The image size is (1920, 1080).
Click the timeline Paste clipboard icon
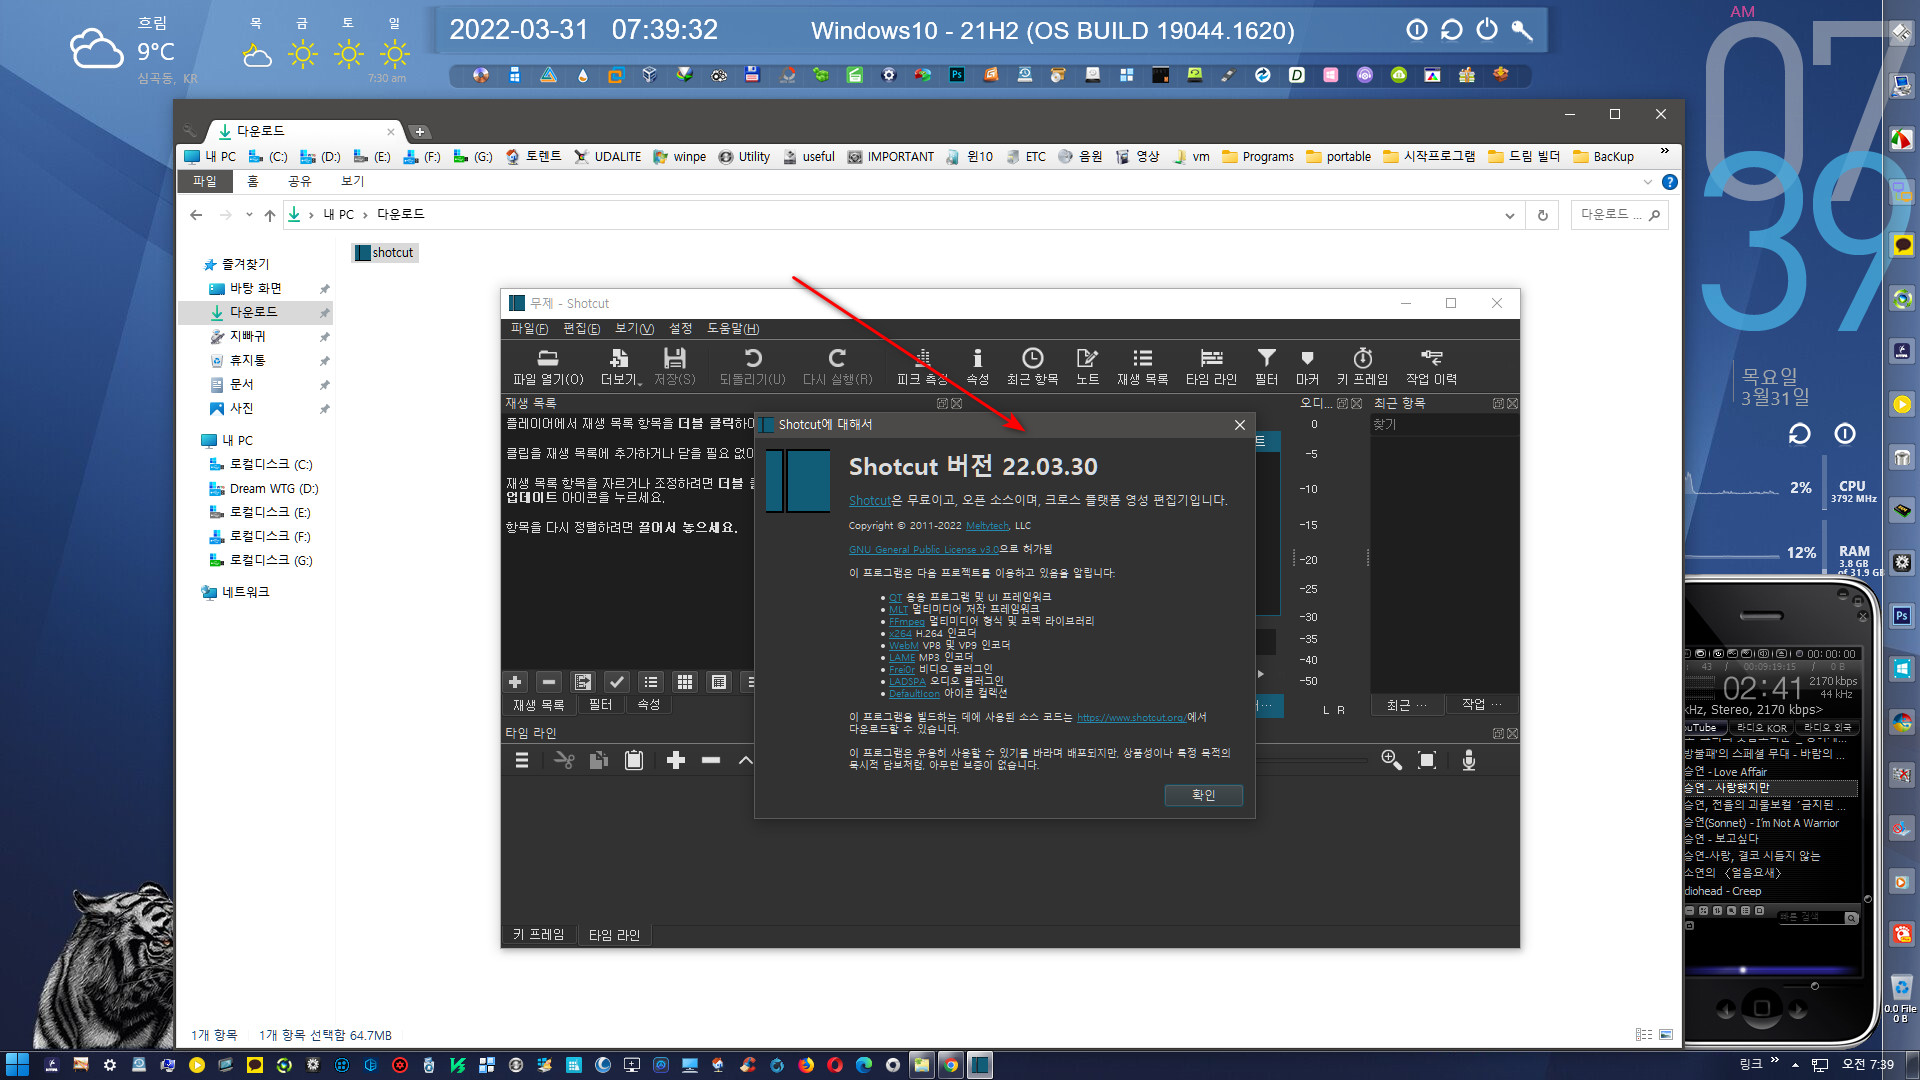634,761
